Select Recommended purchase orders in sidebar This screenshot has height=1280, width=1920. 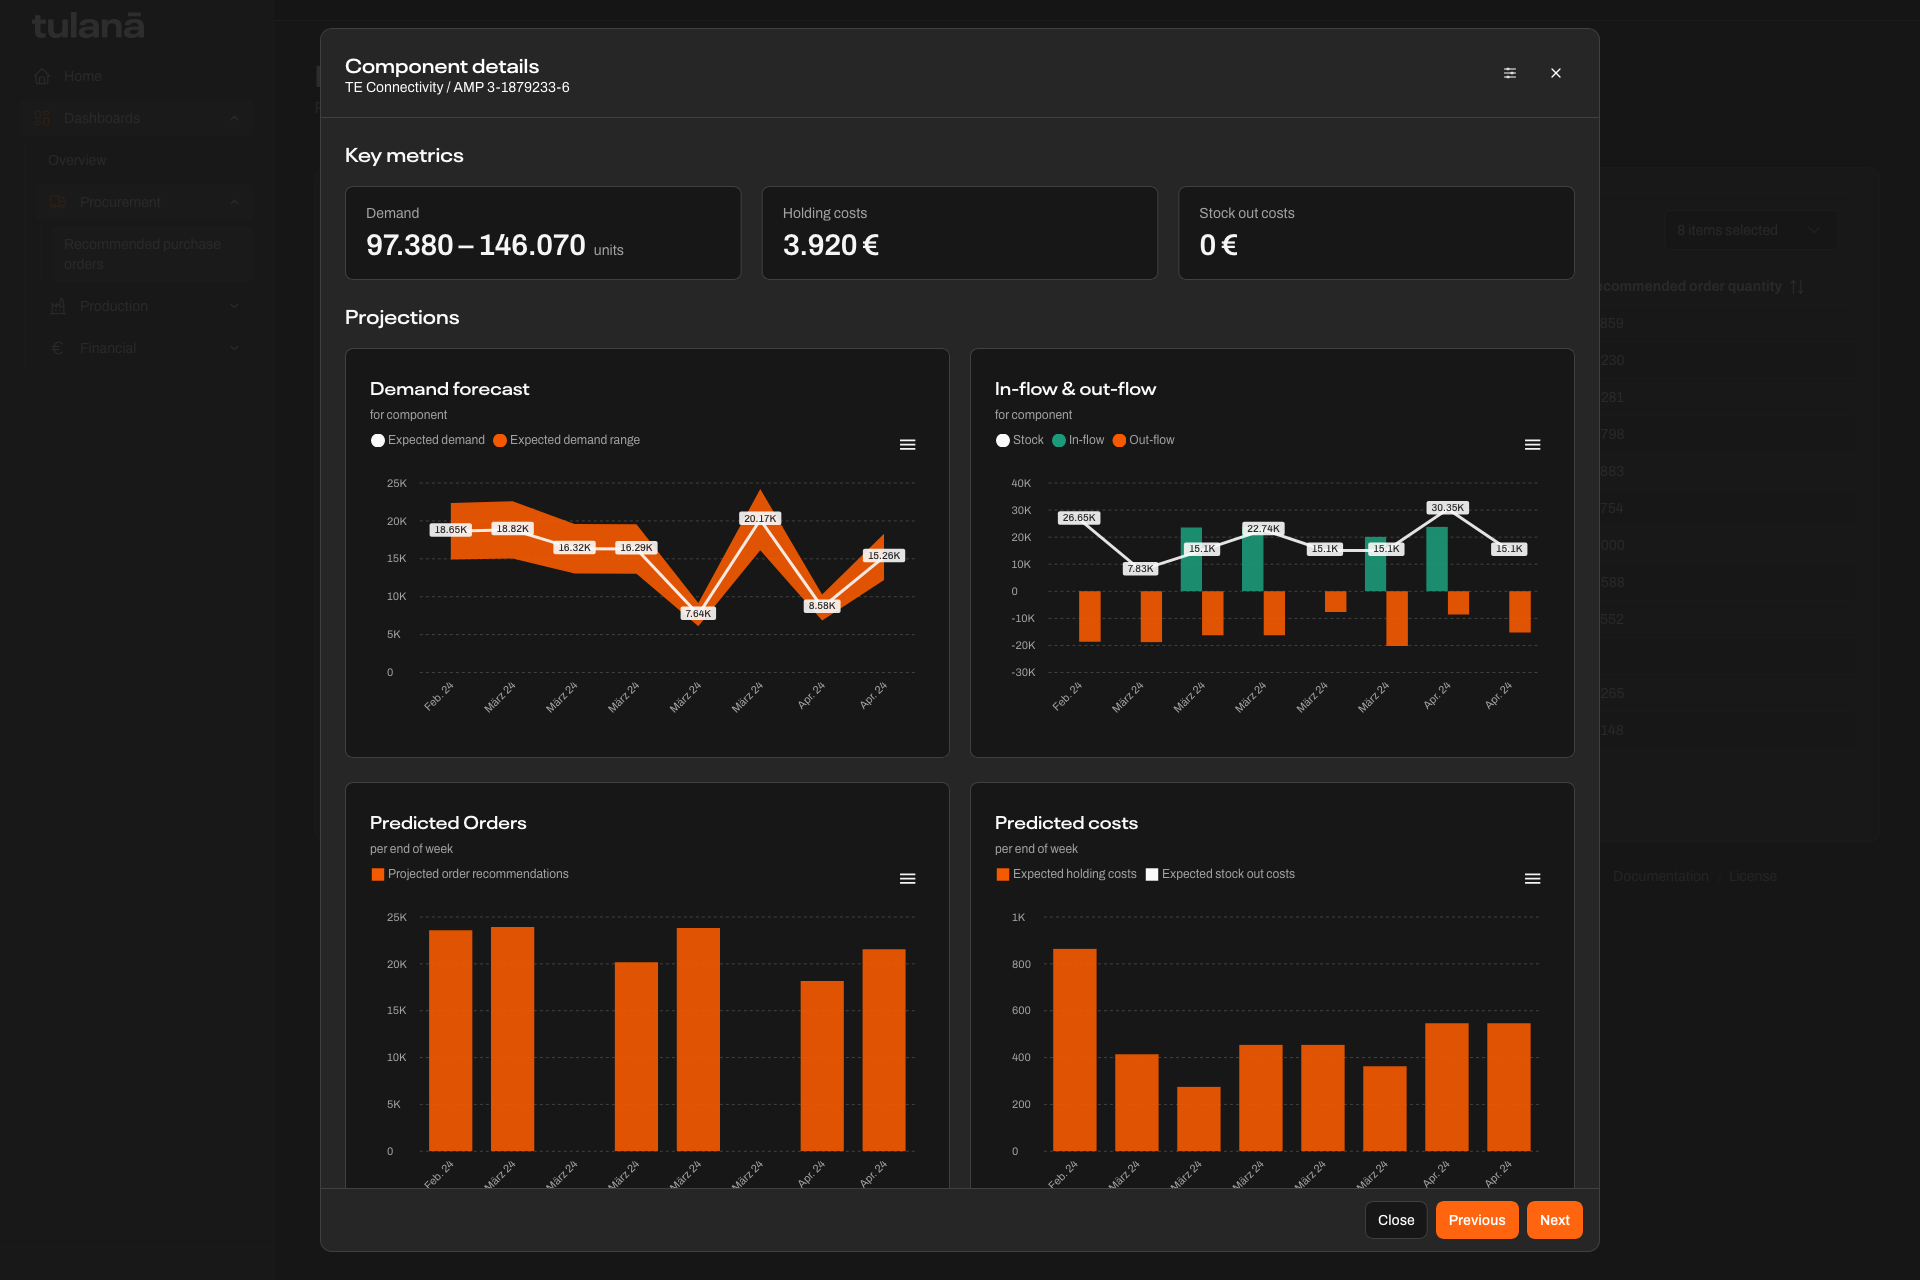click(142, 253)
